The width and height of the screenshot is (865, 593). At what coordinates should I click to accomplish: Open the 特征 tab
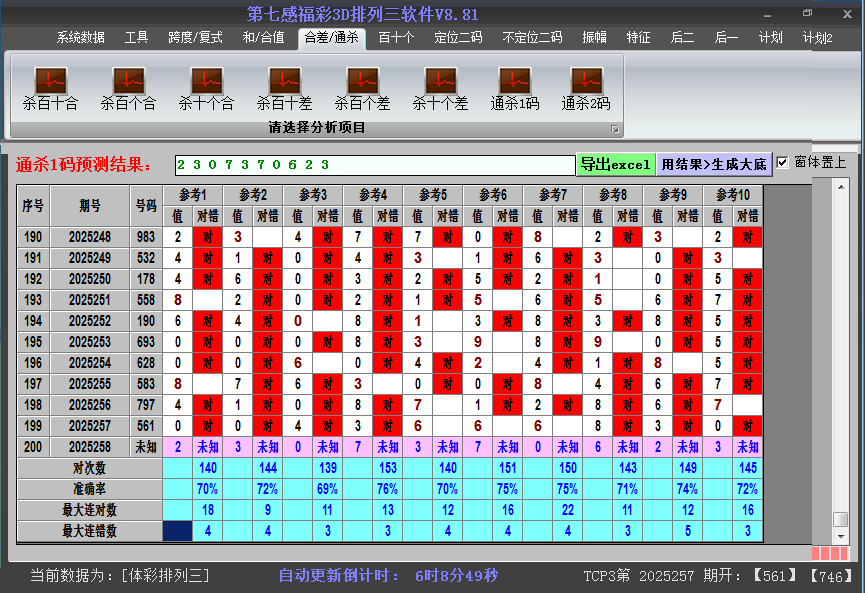click(638, 38)
